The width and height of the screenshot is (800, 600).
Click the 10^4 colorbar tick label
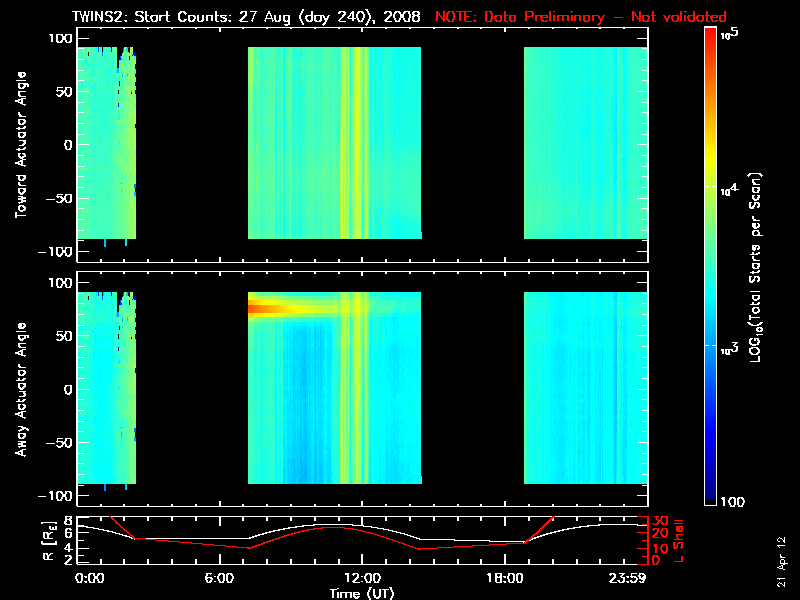pos(730,190)
